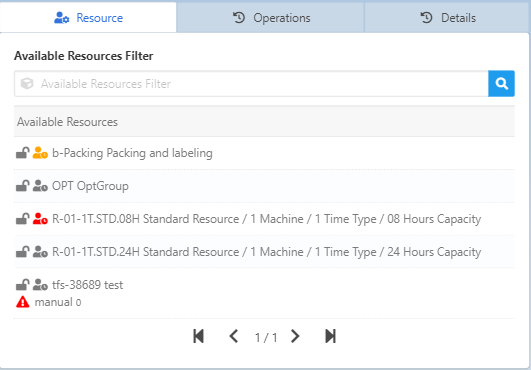Click the Operations tab history icon
The width and height of the screenshot is (531, 370).
pyautogui.click(x=239, y=18)
